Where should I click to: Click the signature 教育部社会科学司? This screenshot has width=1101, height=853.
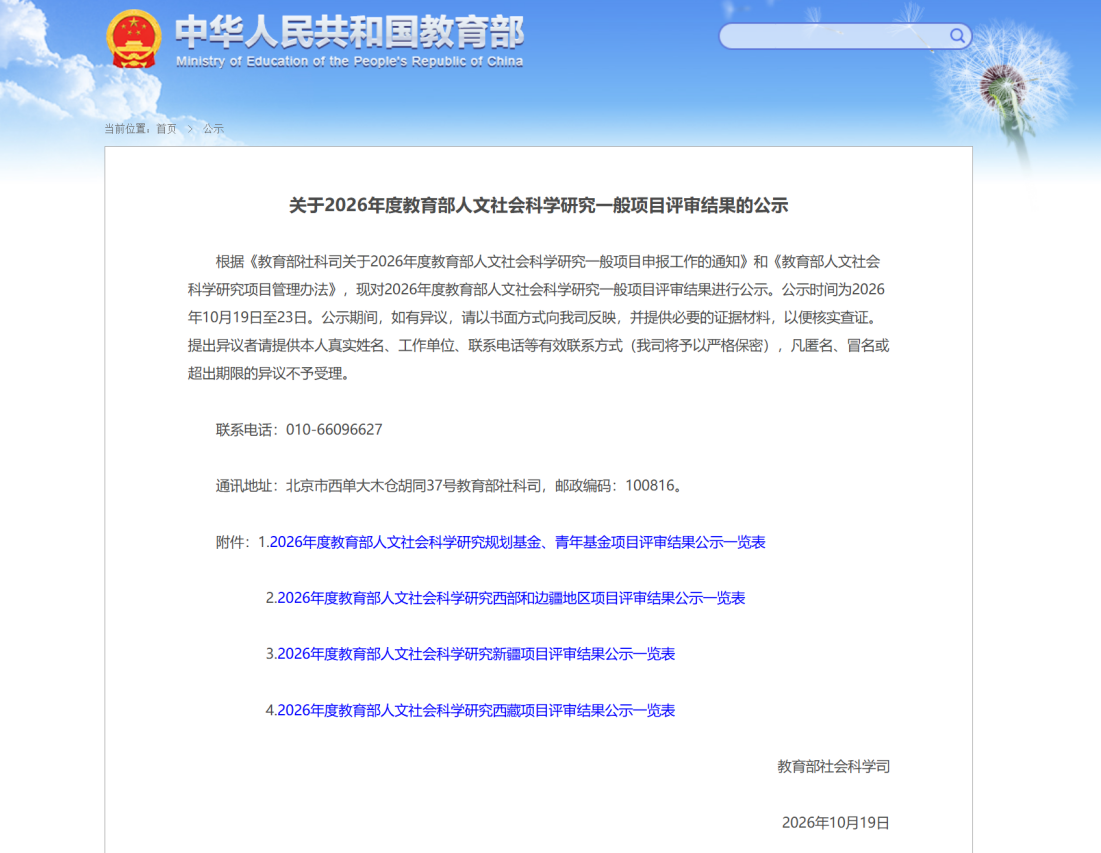click(x=833, y=767)
